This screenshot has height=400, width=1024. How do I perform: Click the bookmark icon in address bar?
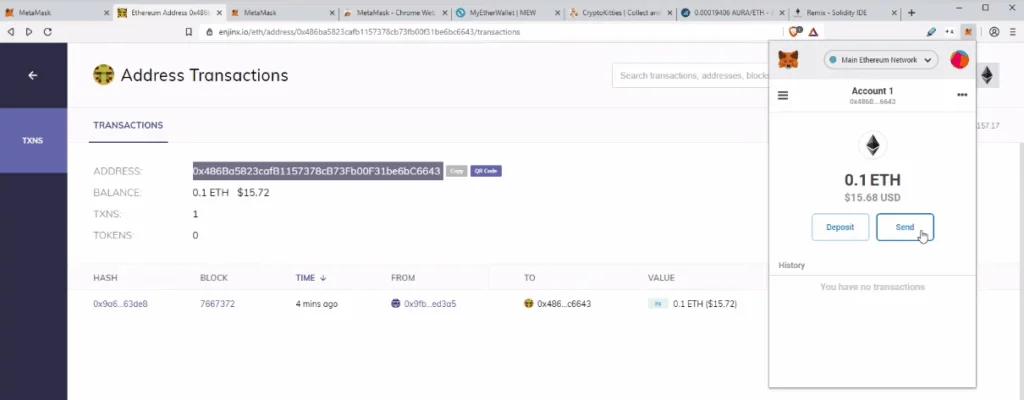coord(188,31)
